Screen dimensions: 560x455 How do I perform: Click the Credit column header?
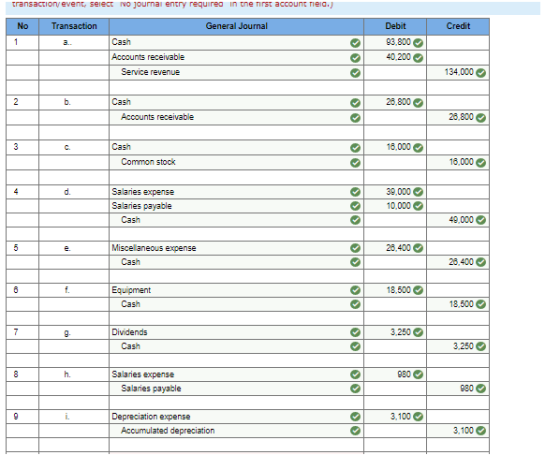(x=458, y=26)
